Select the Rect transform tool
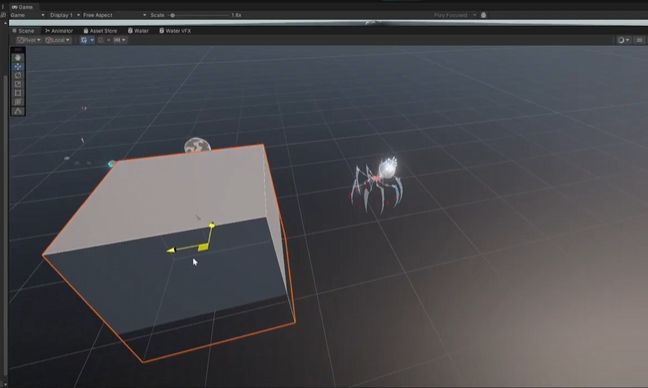The height and width of the screenshot is (388, 648). pyautogui.click(x=18, y=93)
